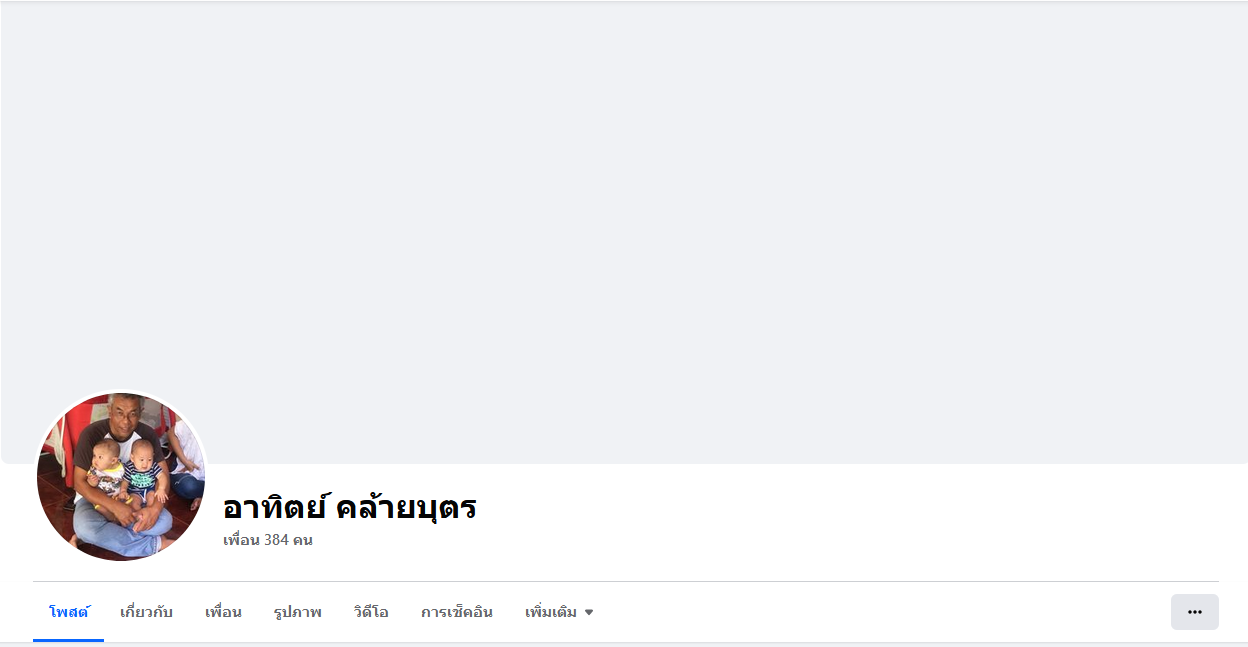
Task: Open the การเช็คอิน tab
Action: coord(457,612)
